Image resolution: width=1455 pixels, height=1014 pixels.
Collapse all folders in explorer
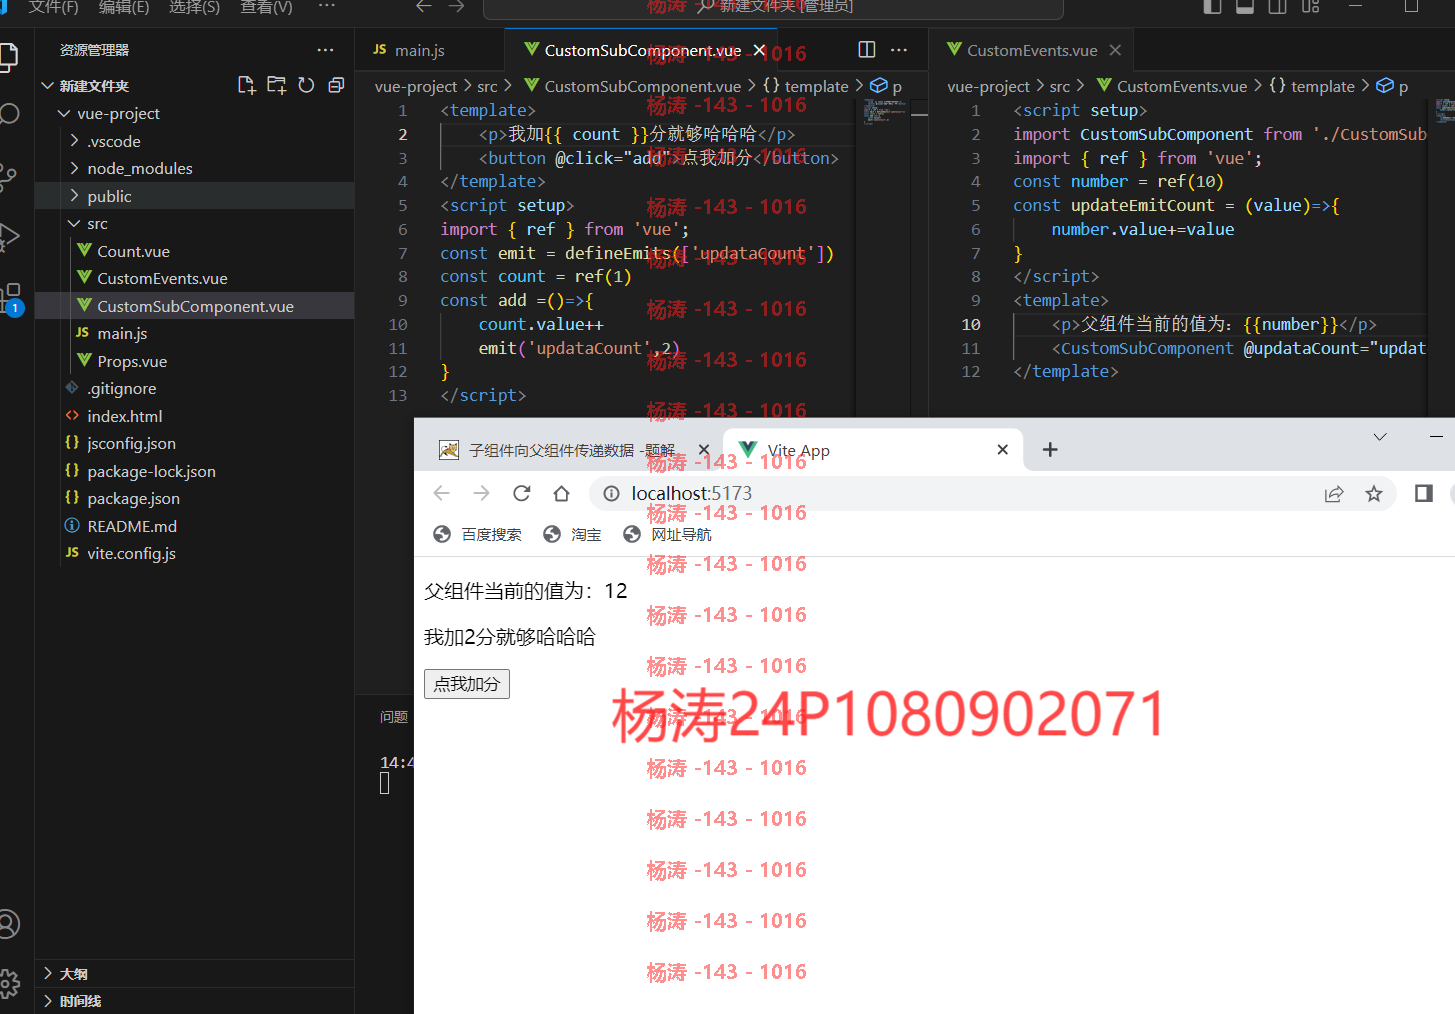(x=336, y=85)
